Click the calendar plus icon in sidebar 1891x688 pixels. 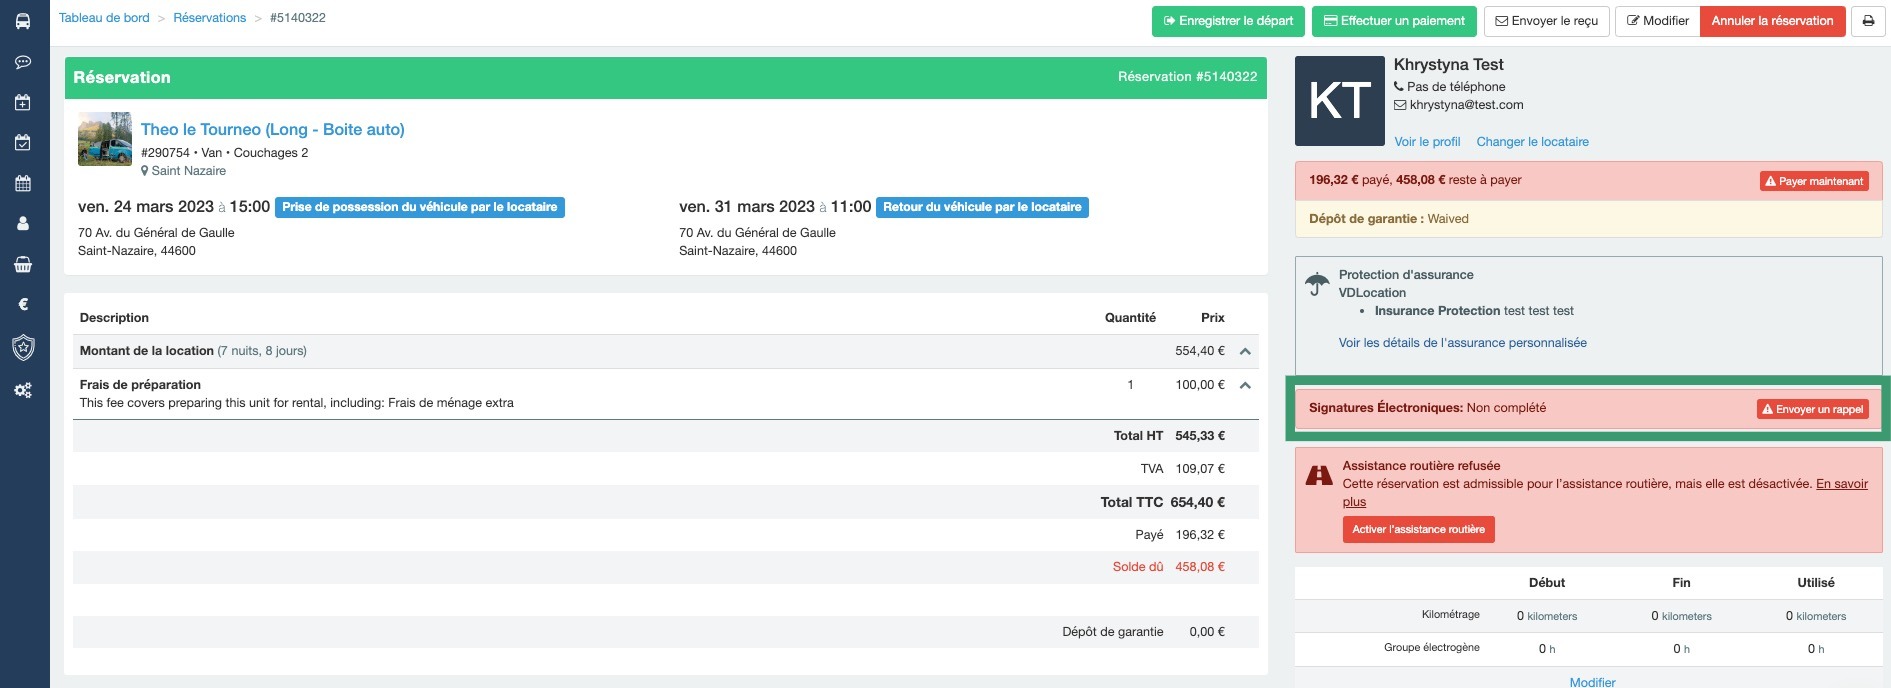click(23, 102)
